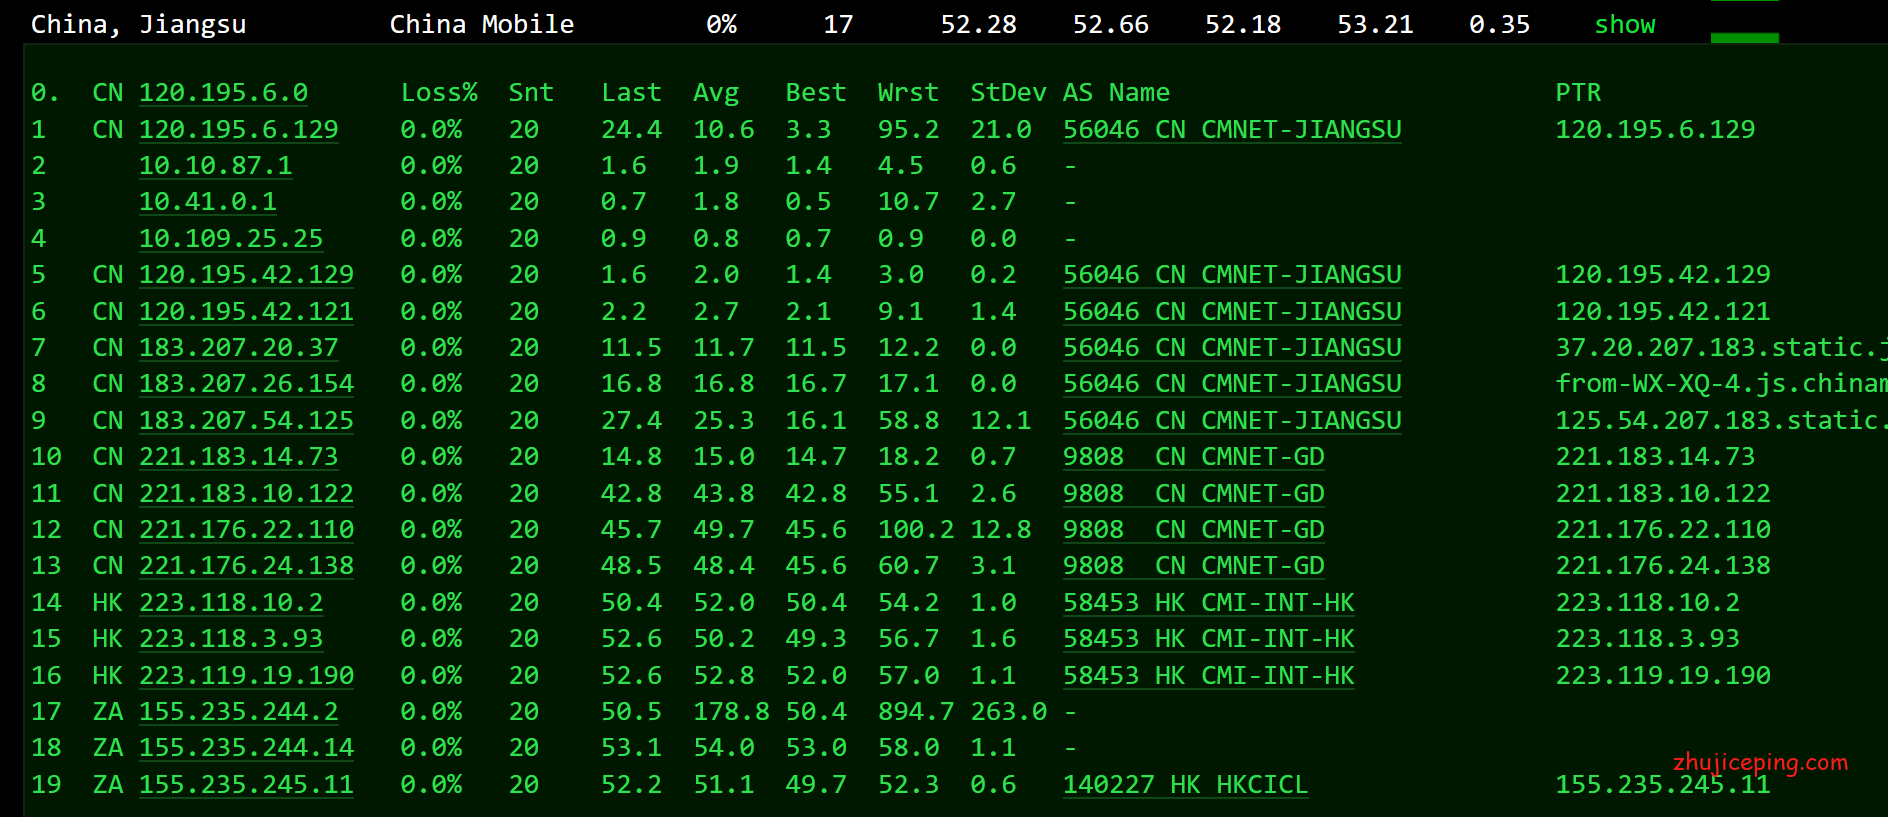1888x817 pixels.
Task: Open AS link 9808 CMNET-GD in hop 13
Action: pyautogui.click(x=1193, y=566)
